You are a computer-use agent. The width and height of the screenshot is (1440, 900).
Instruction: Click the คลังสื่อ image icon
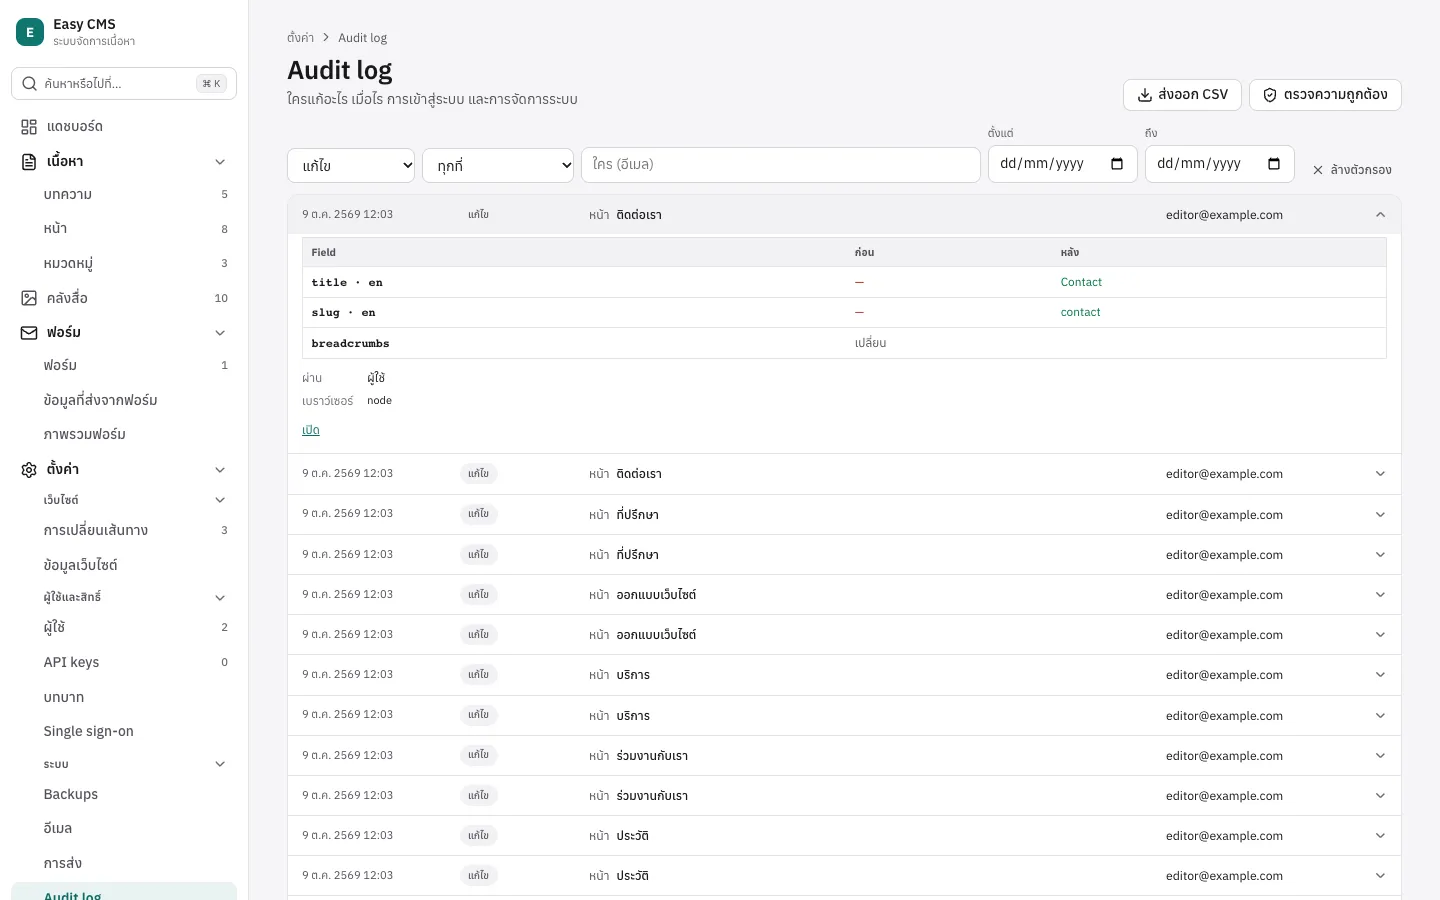[29, 298]
